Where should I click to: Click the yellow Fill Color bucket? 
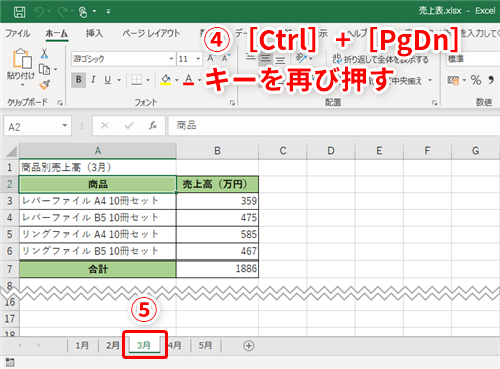166,80
